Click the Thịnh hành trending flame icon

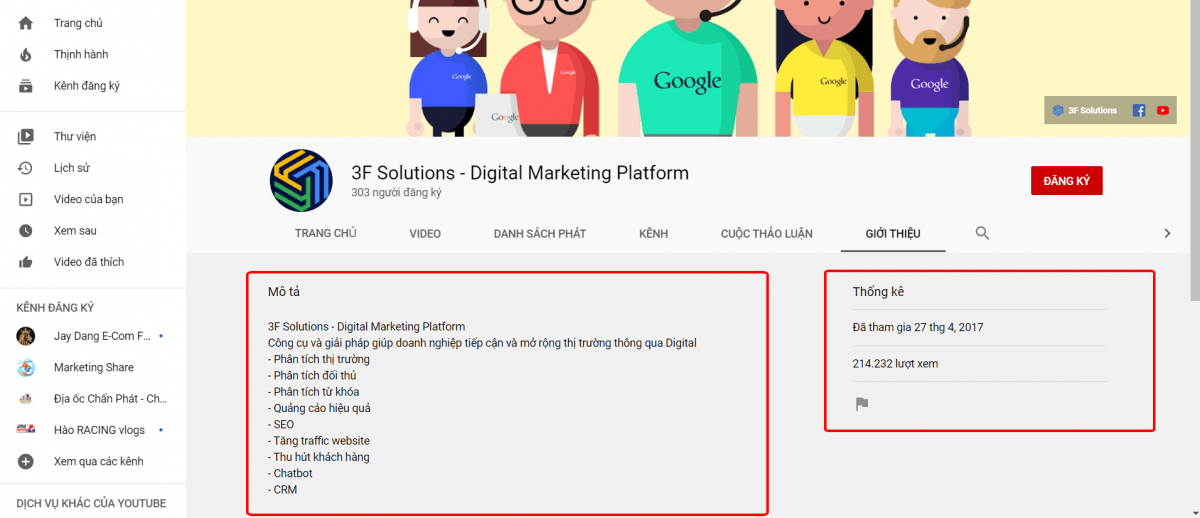pos(26,54)
